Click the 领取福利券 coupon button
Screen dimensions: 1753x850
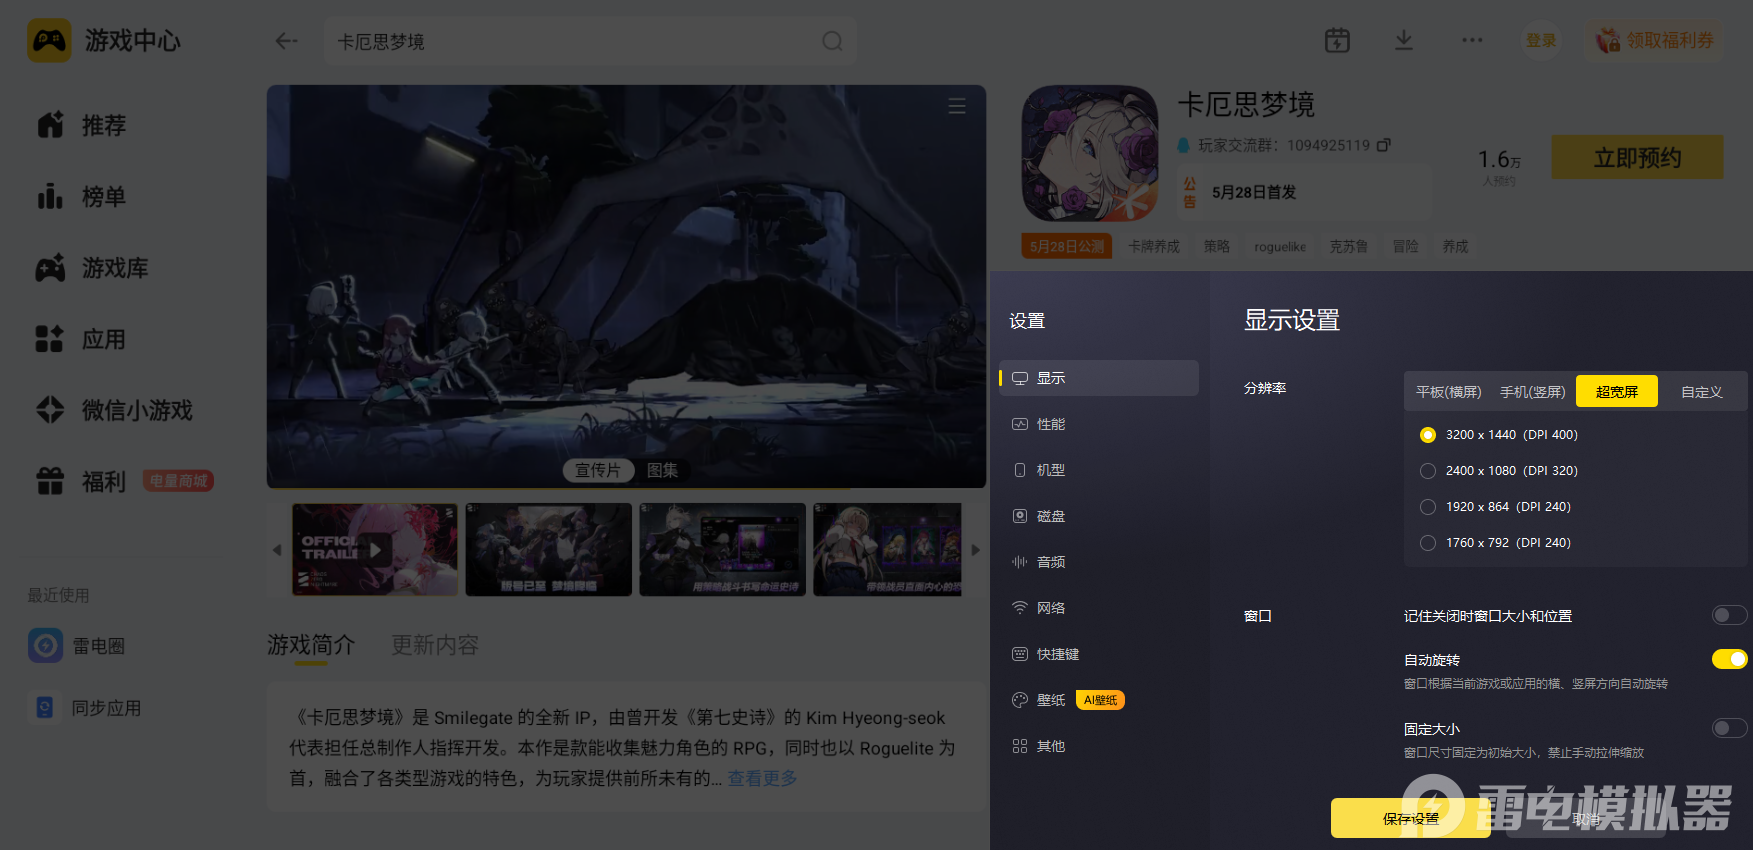pos(1655,41)
